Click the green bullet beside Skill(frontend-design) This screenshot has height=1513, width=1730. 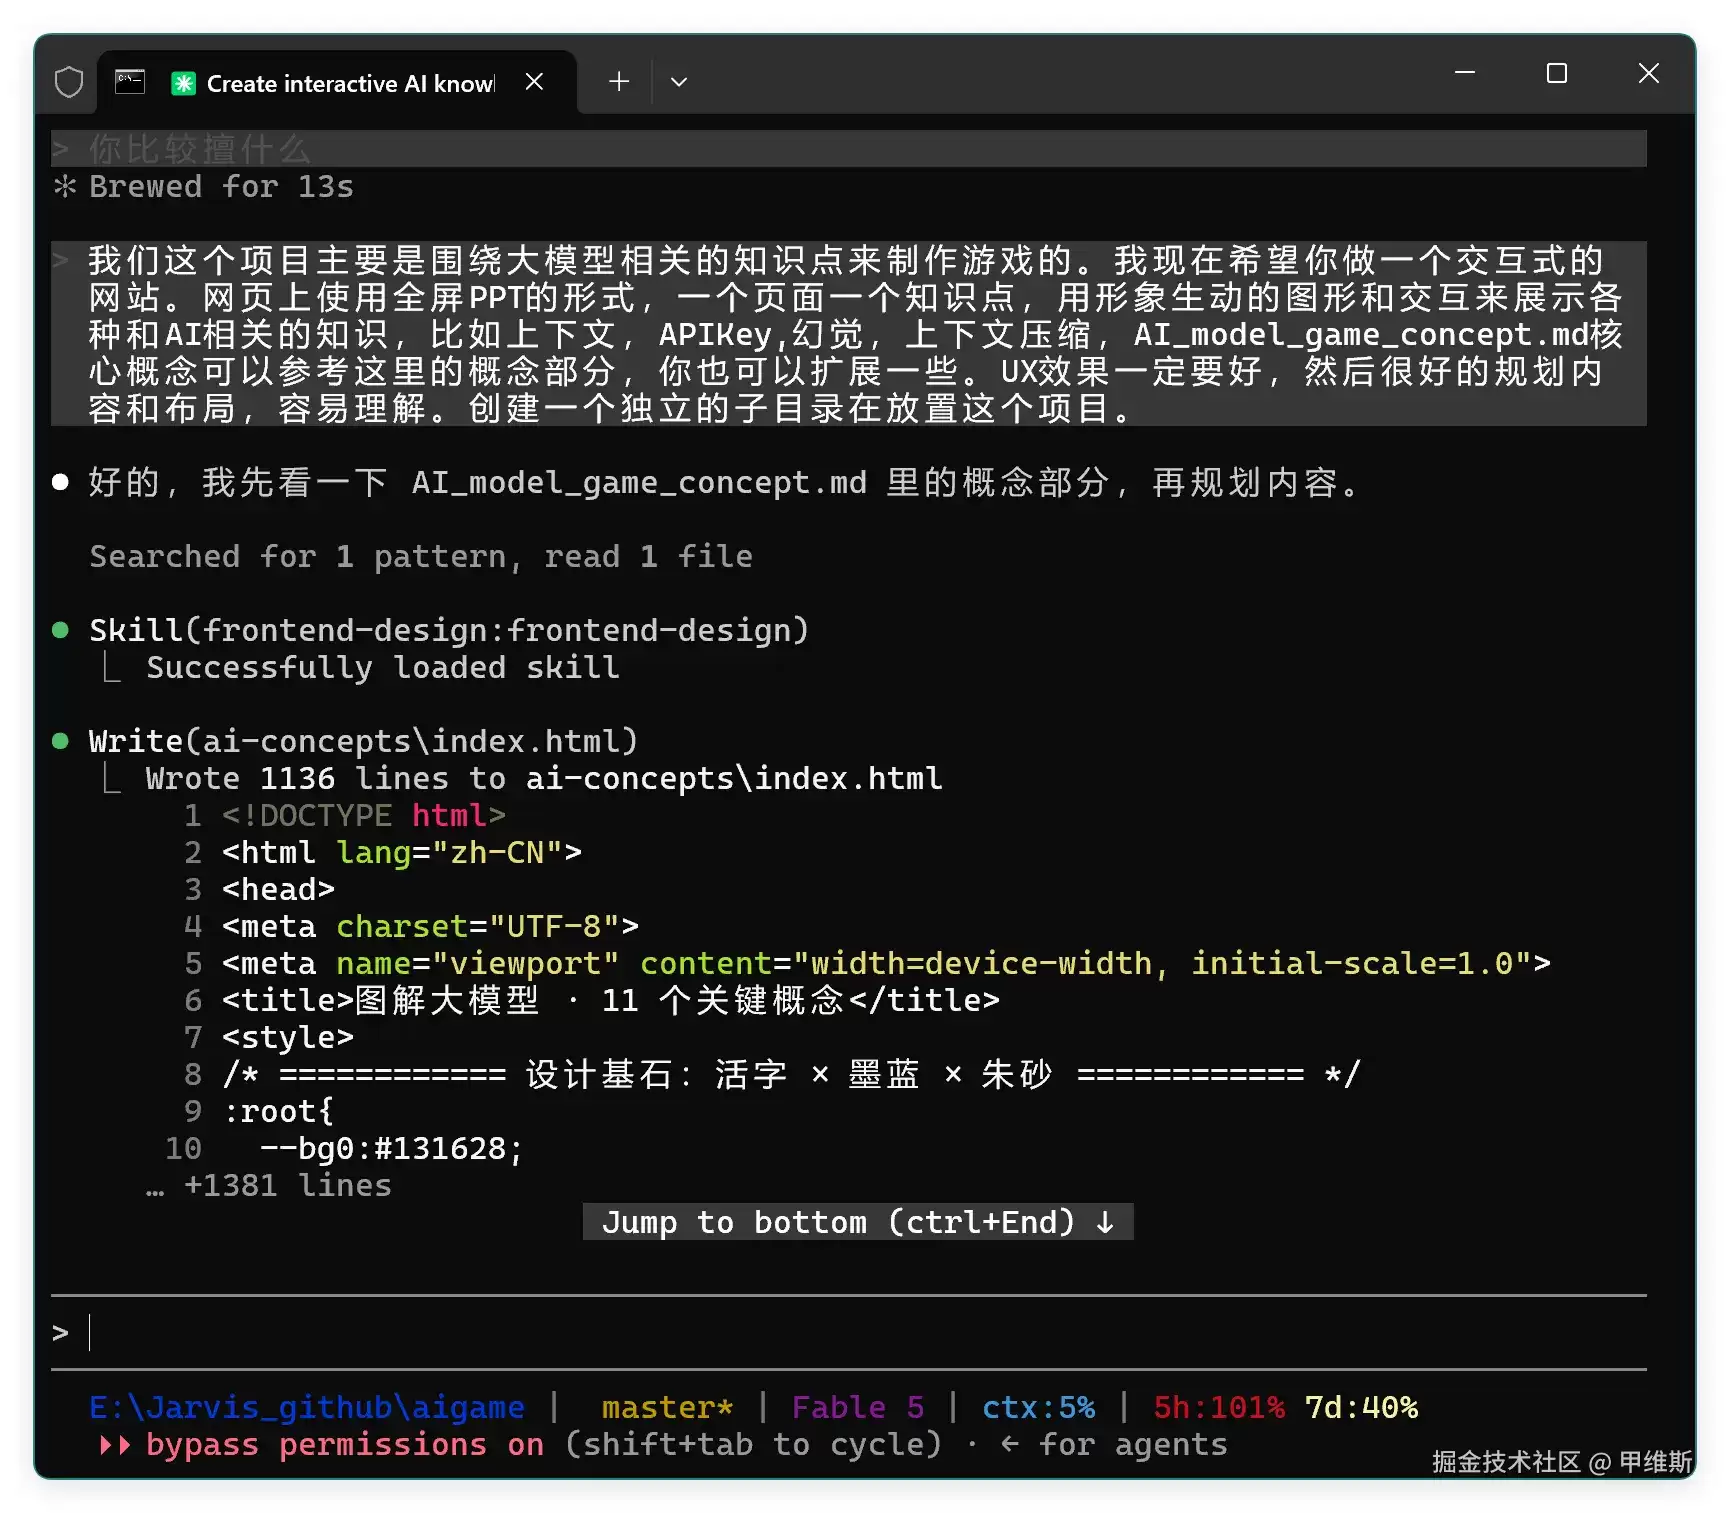[x=60, y=630]
